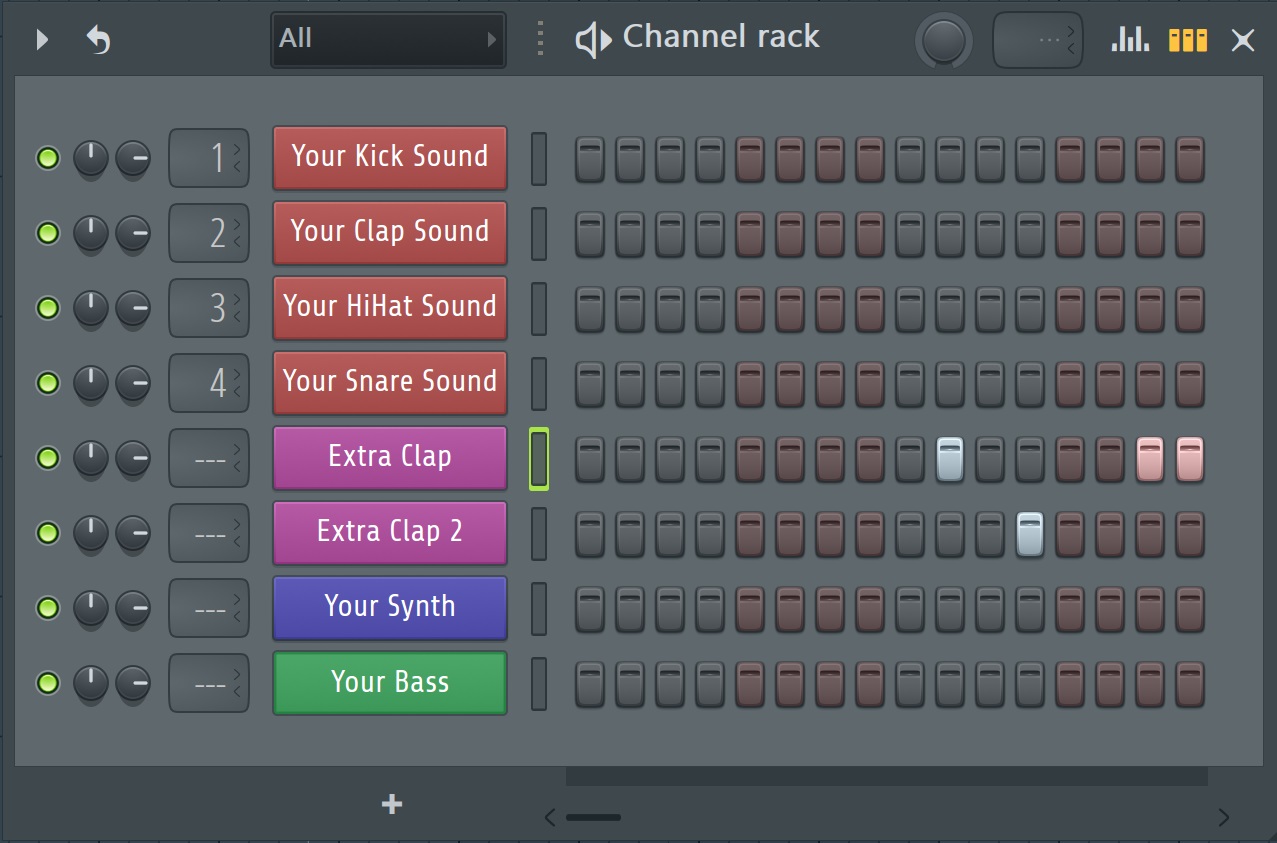Open channel rack options via the dots icon
Image resolution: width=1277 pixels, height=843 pixels.
coord(539,40)
